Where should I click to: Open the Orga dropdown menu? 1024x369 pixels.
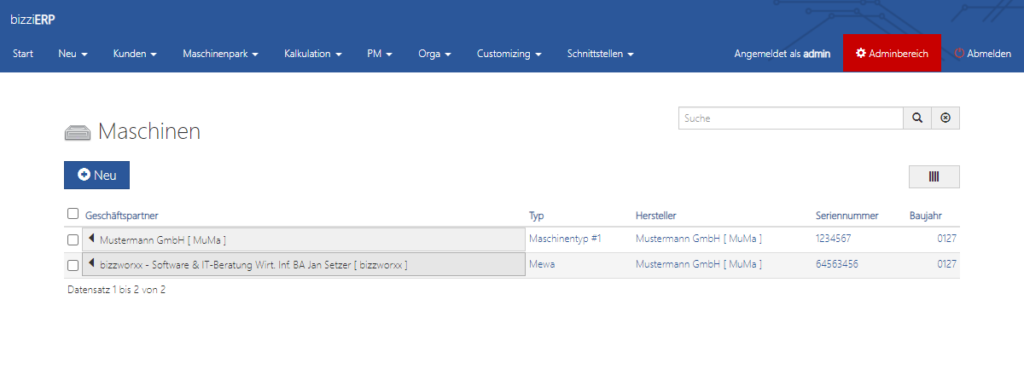click(x=435, y=54)
